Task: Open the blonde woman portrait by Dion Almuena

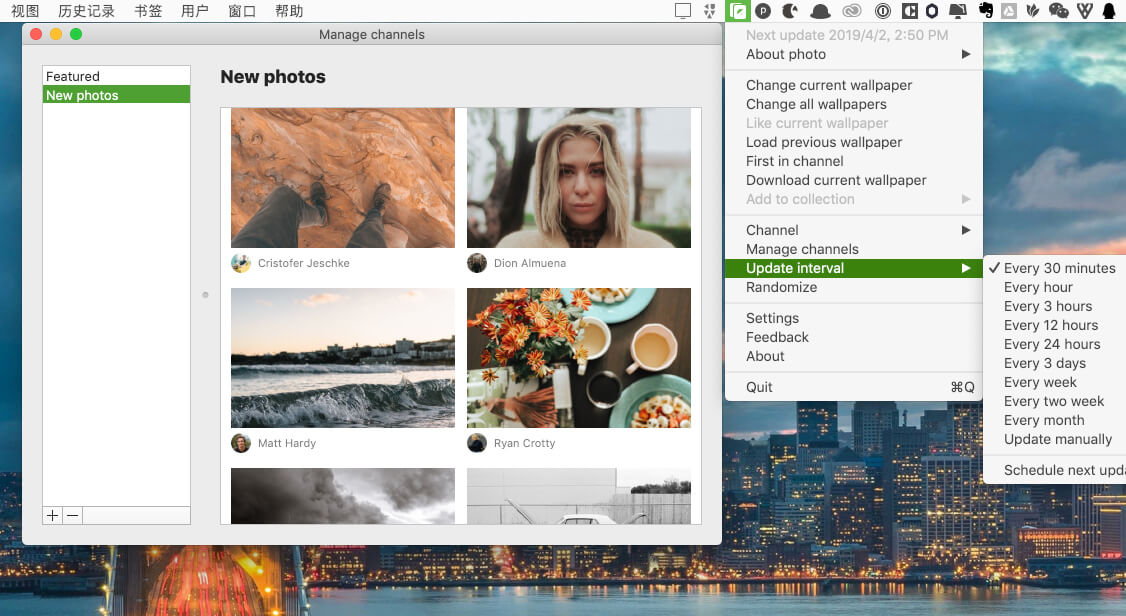Action: click(579, 178)
